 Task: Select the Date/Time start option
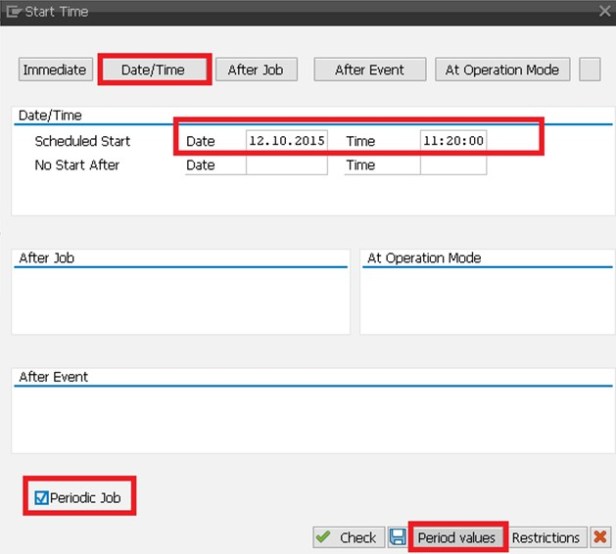click(x=153, y=70)
